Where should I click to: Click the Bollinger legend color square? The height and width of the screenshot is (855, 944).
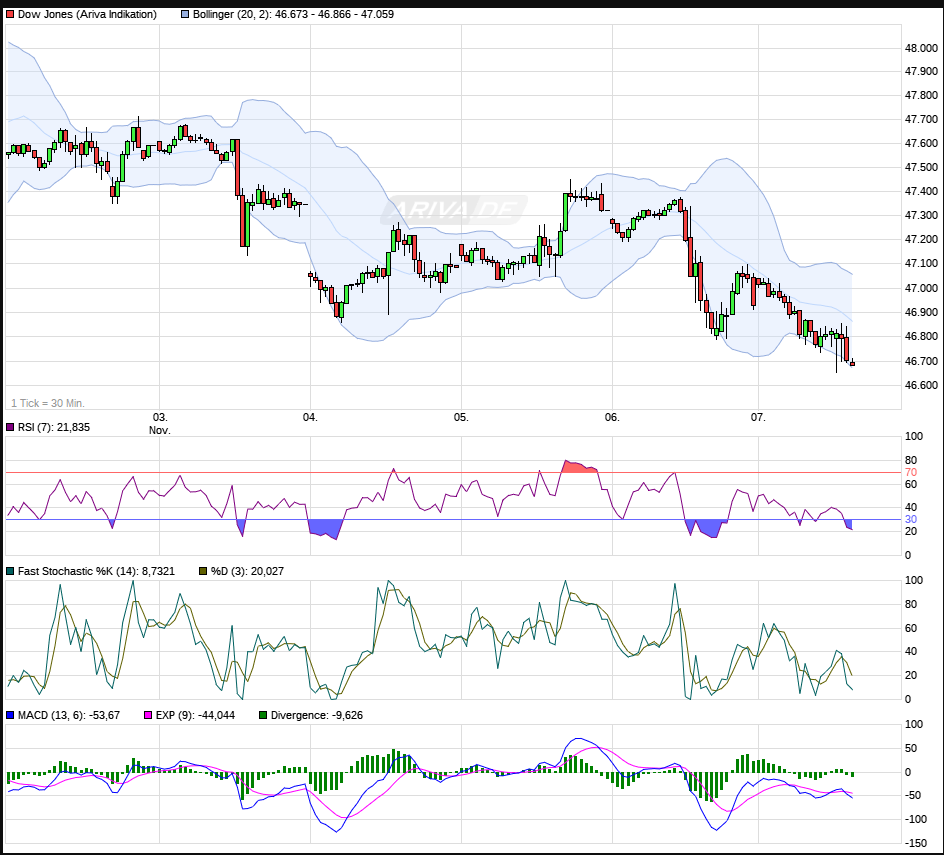click(185, 14)
